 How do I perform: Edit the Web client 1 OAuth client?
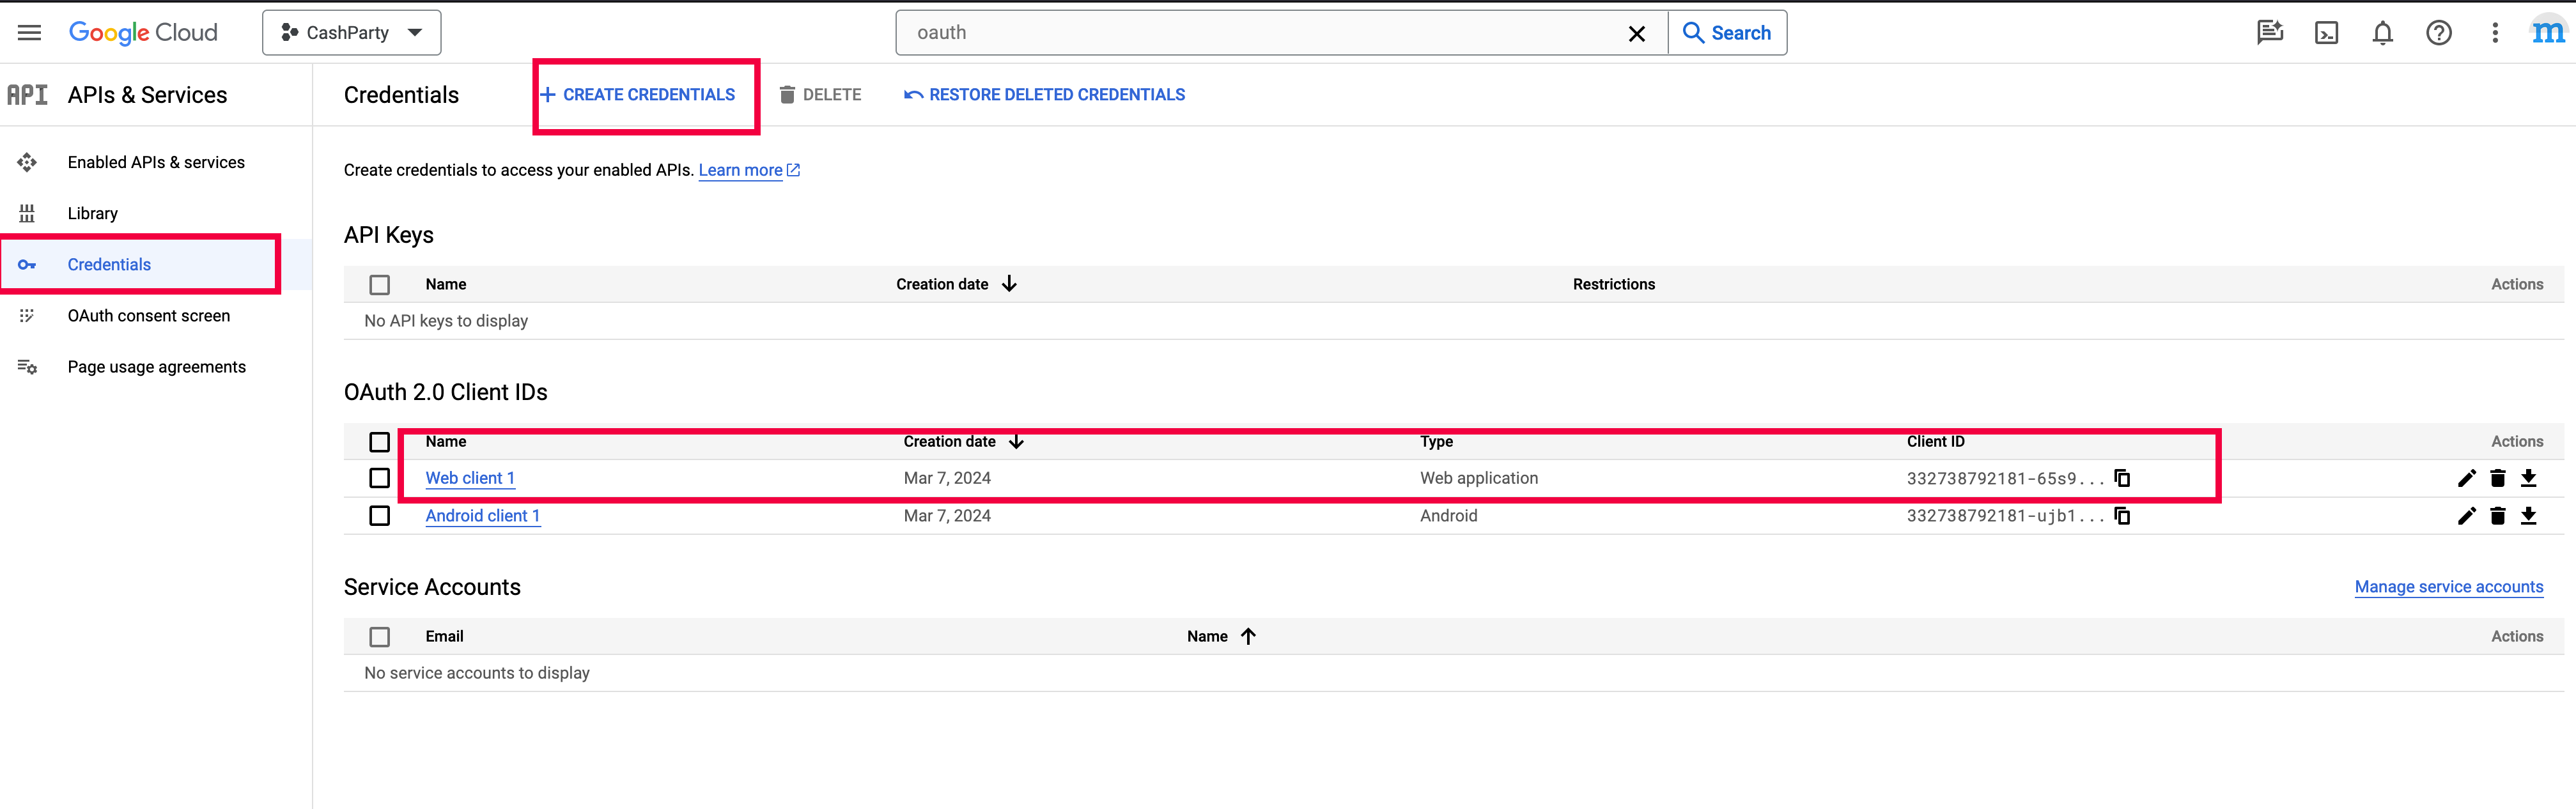[2466, 478]
